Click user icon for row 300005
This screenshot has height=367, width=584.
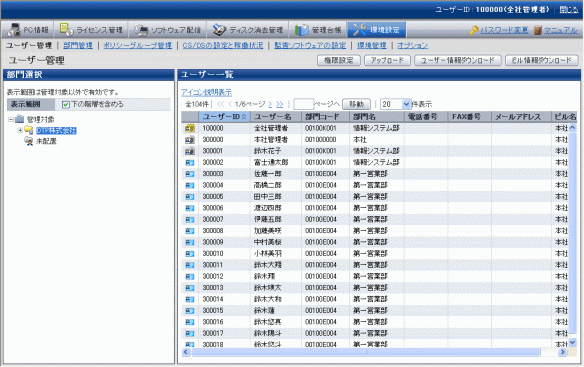pyautogui.click(x=190, y=197)
